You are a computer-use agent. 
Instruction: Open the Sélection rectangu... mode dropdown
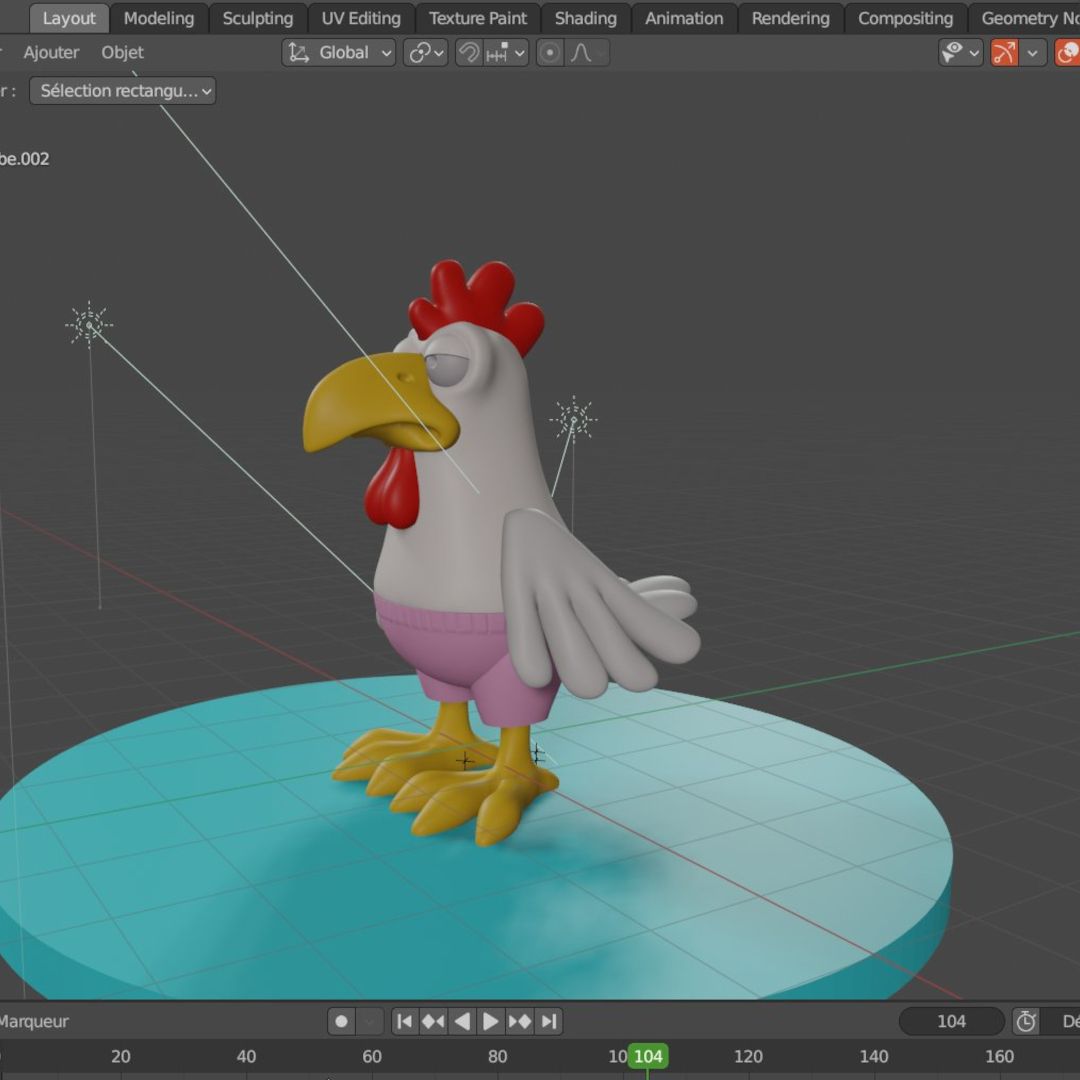(123, 91)
